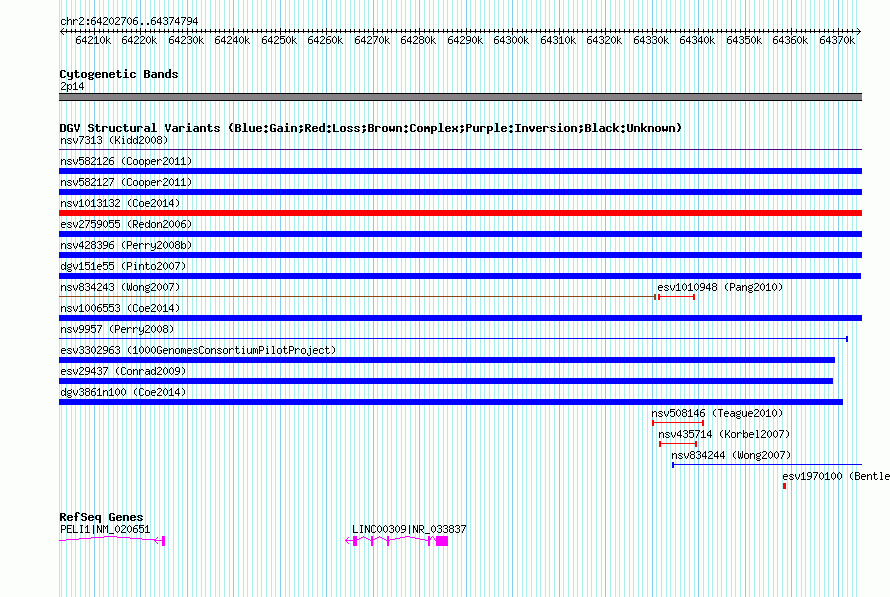This screenshot has height=597, width=890.
Task: Click the nsv1006553 (Coe2014) label
Action: pos(120,308)
